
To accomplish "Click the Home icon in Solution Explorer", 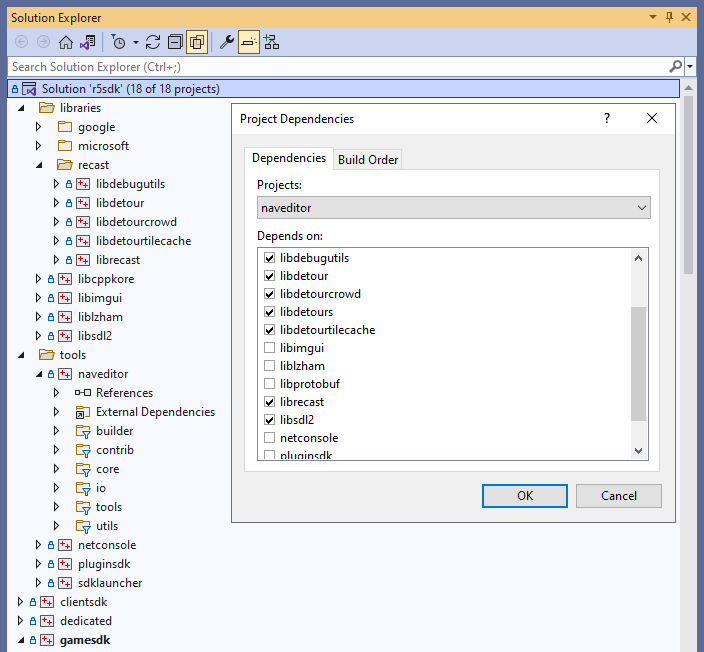I will [x=66, y=42].
